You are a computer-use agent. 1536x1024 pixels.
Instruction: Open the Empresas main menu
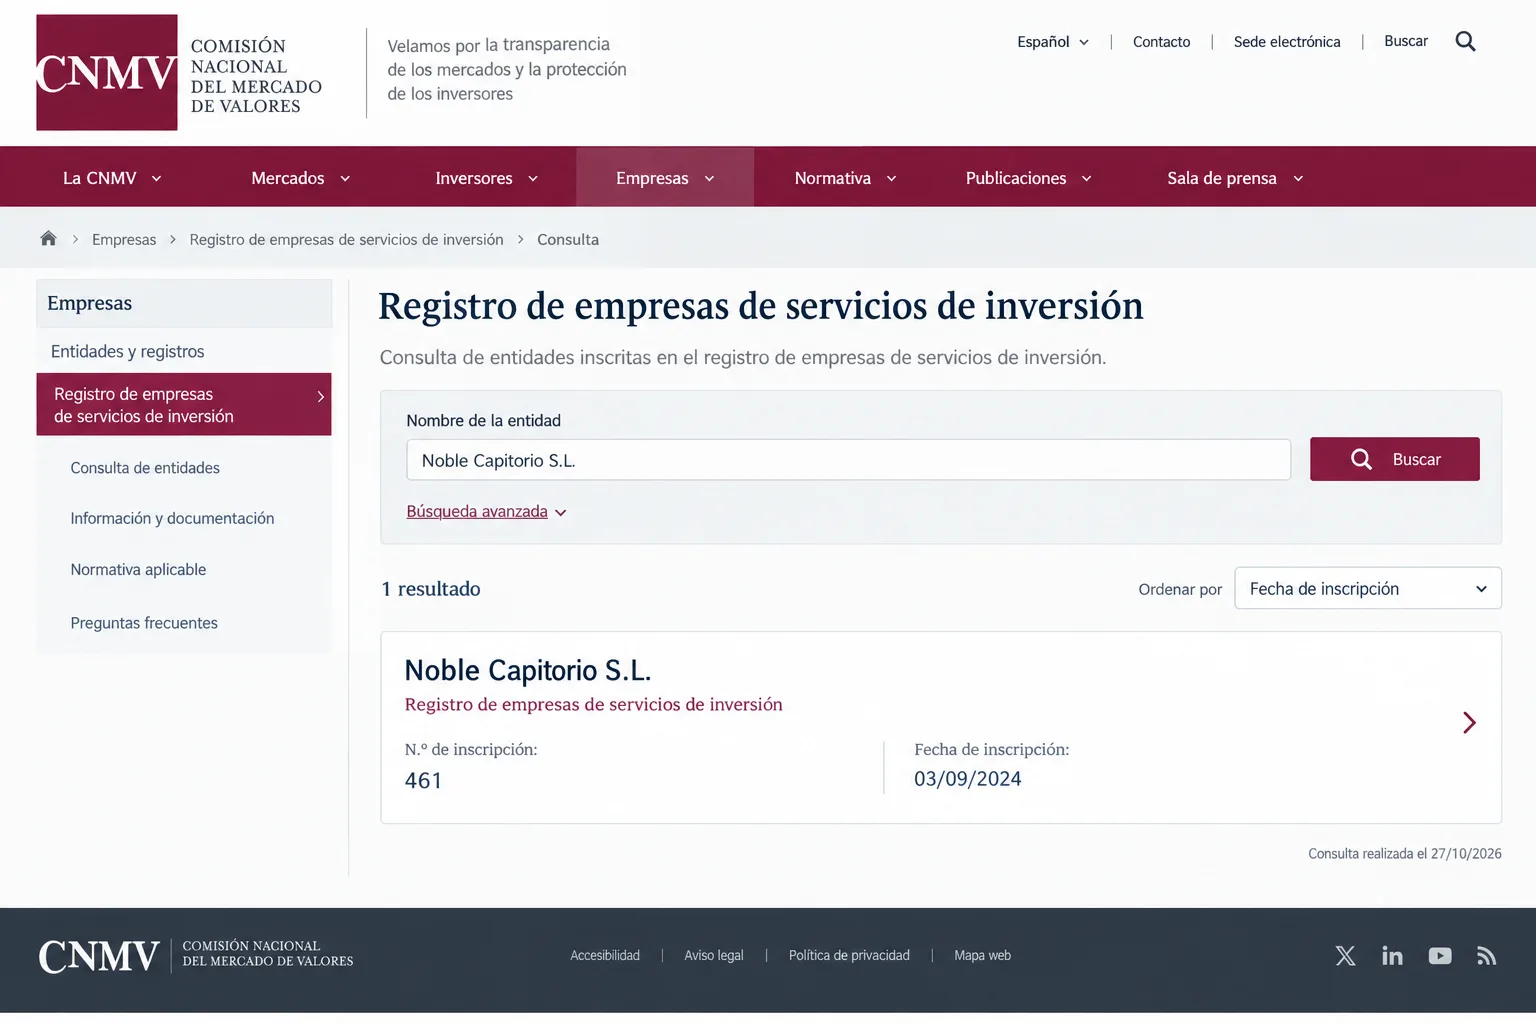click(x=665, y=178)
